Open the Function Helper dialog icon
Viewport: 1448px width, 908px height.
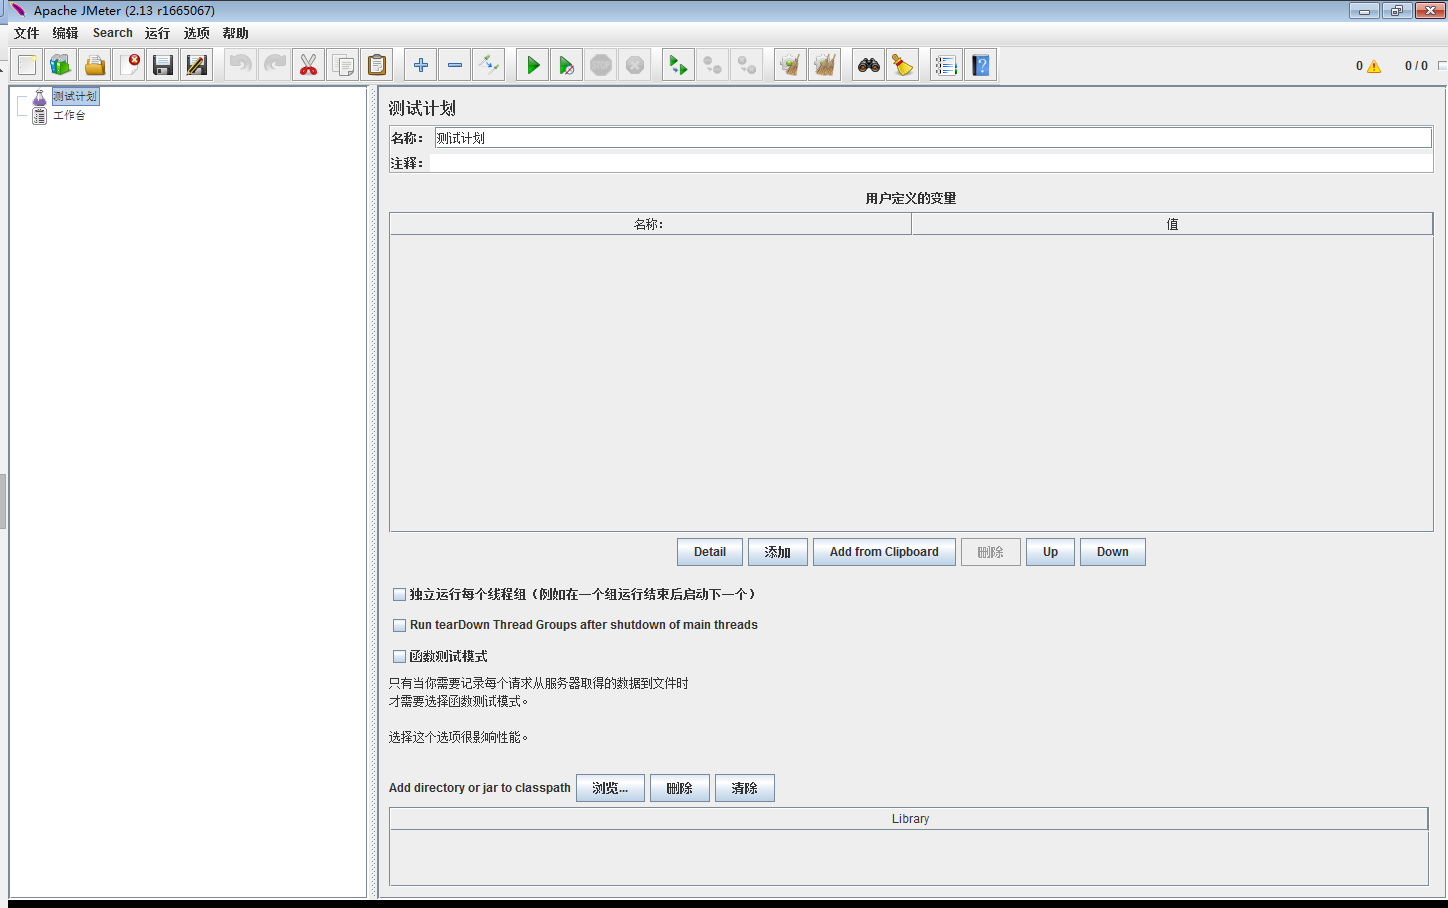(947, 65)
